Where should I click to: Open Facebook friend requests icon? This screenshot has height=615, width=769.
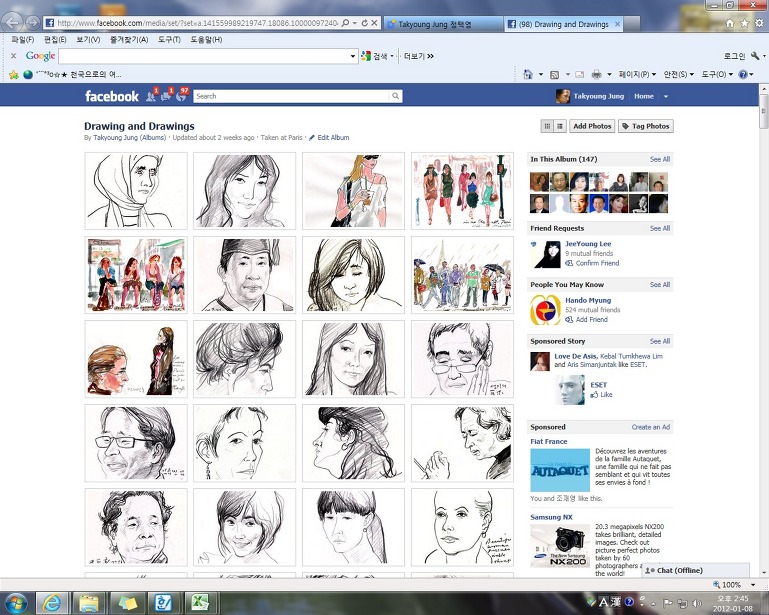(x=151, y=96)
